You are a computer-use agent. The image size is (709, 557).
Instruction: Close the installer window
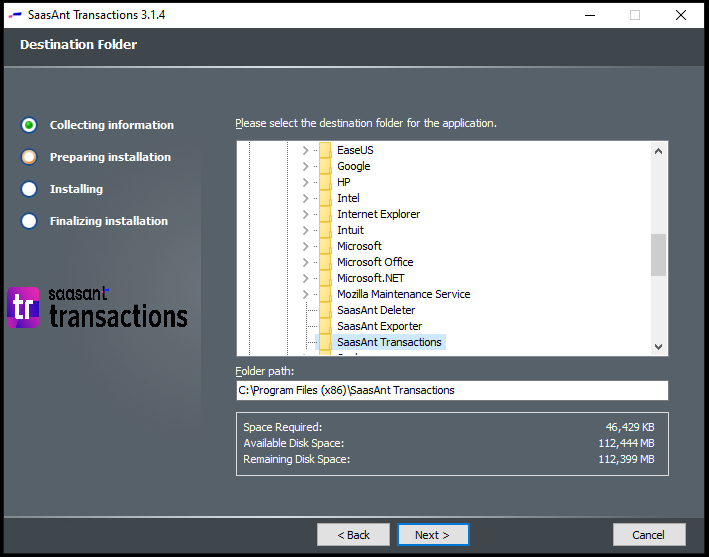(x=681, y=15)
